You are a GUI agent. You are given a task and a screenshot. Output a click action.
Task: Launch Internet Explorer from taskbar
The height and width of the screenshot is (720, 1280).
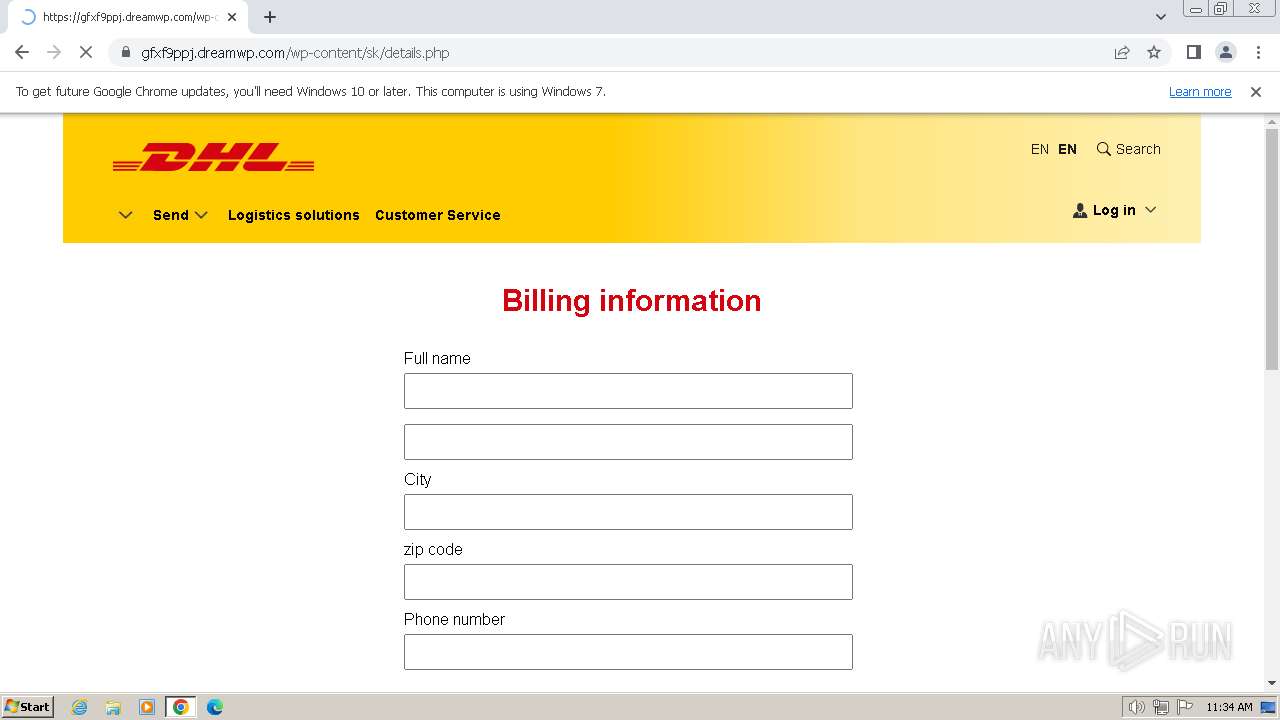coord(80,707)
